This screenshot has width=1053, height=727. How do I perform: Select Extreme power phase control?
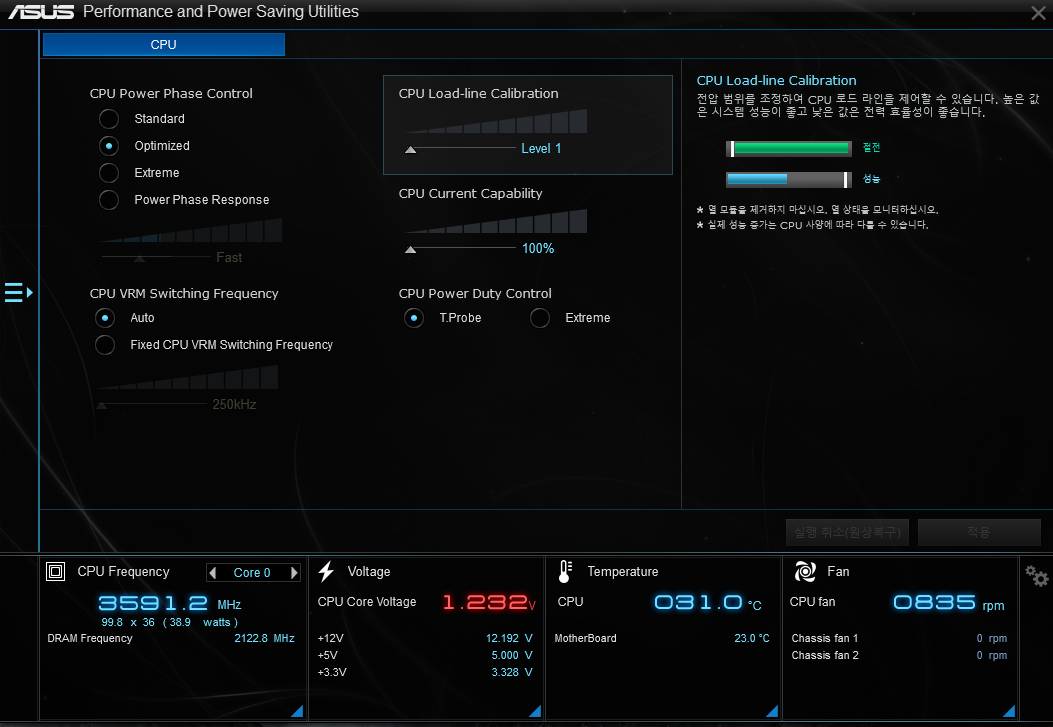tap(109, 173)
